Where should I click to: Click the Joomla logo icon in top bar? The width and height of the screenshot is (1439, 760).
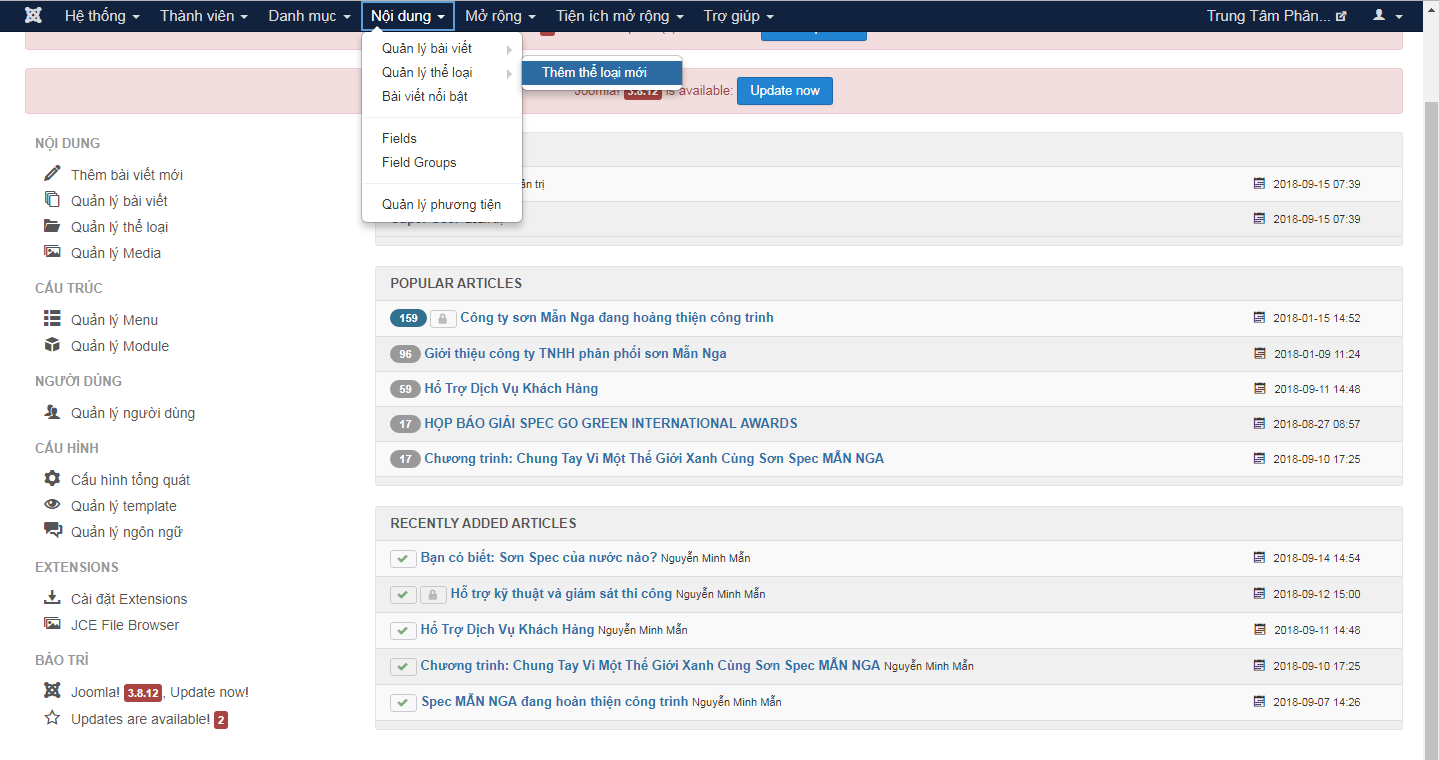[x=33, y=16]
